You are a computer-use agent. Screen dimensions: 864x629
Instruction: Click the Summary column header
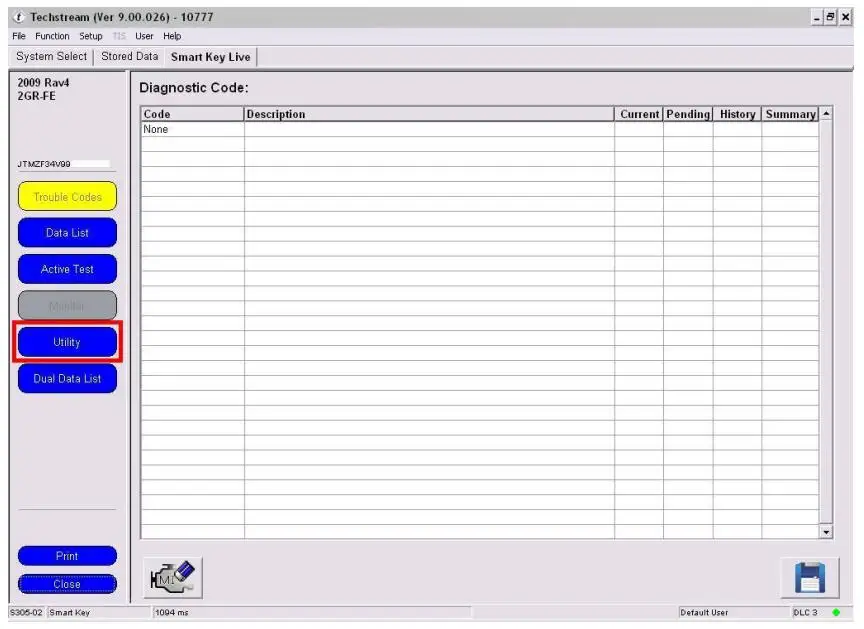coord(790,114)
